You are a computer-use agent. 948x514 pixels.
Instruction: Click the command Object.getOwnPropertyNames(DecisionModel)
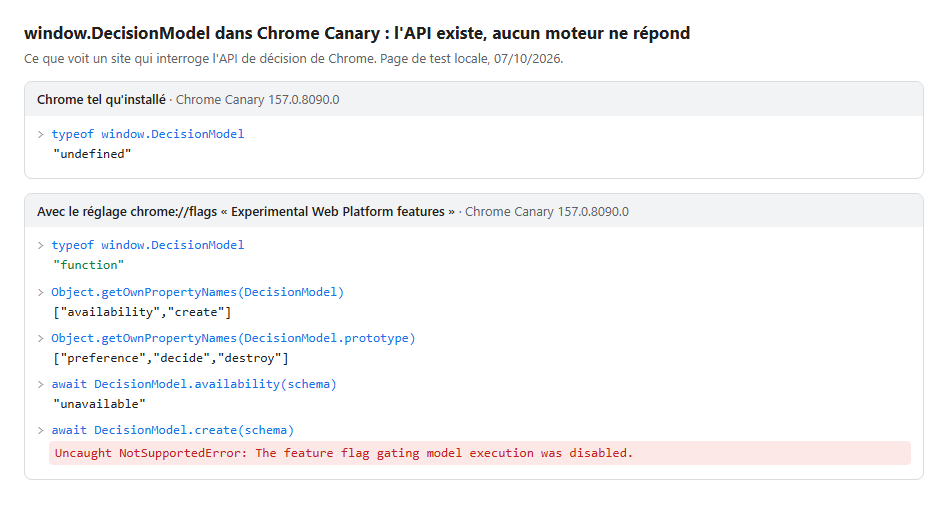coord(198,292)
